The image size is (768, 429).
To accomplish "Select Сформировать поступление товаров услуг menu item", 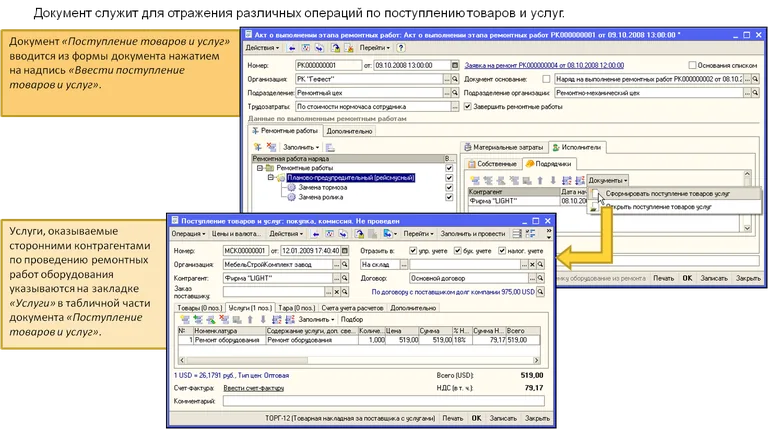I will pos(666,193).
